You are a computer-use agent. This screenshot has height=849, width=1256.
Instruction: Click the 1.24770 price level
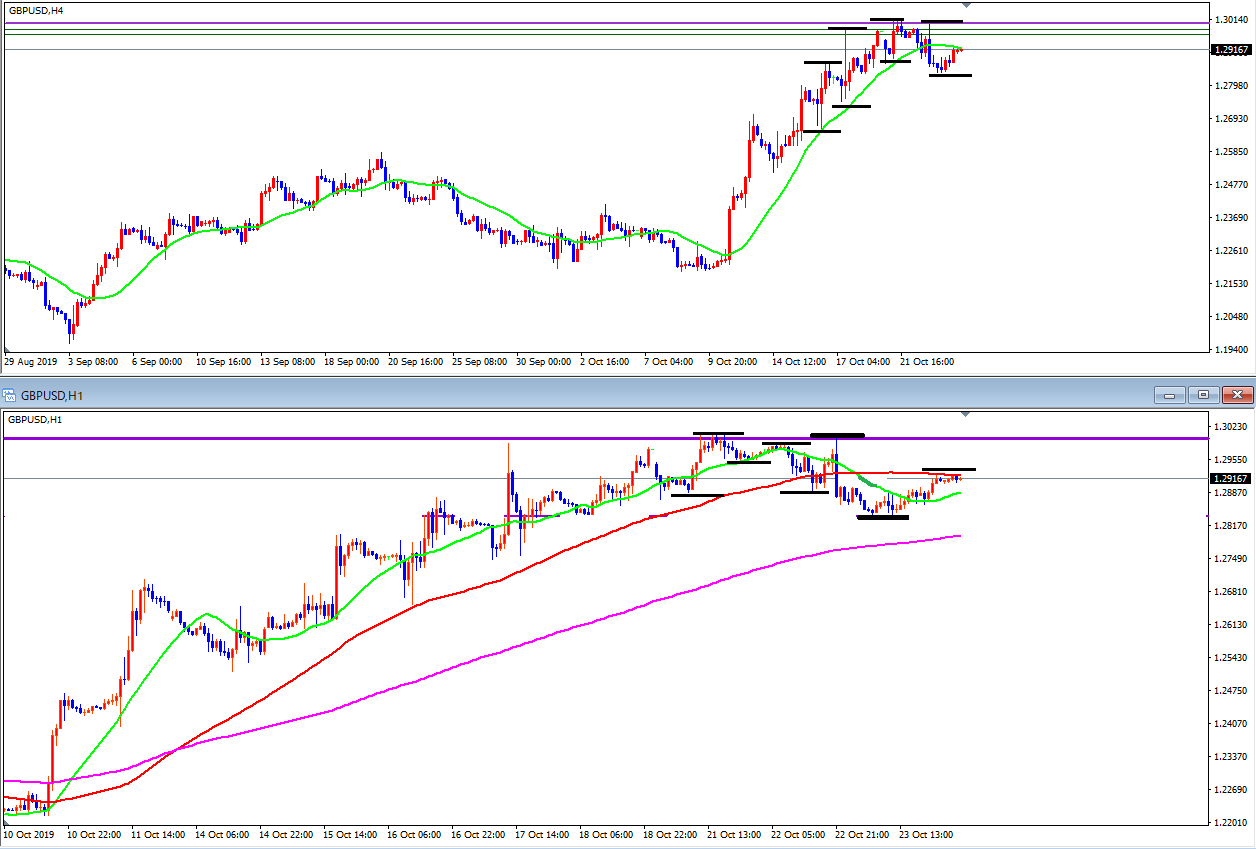pyautogui.click(x=1230, y=185)
